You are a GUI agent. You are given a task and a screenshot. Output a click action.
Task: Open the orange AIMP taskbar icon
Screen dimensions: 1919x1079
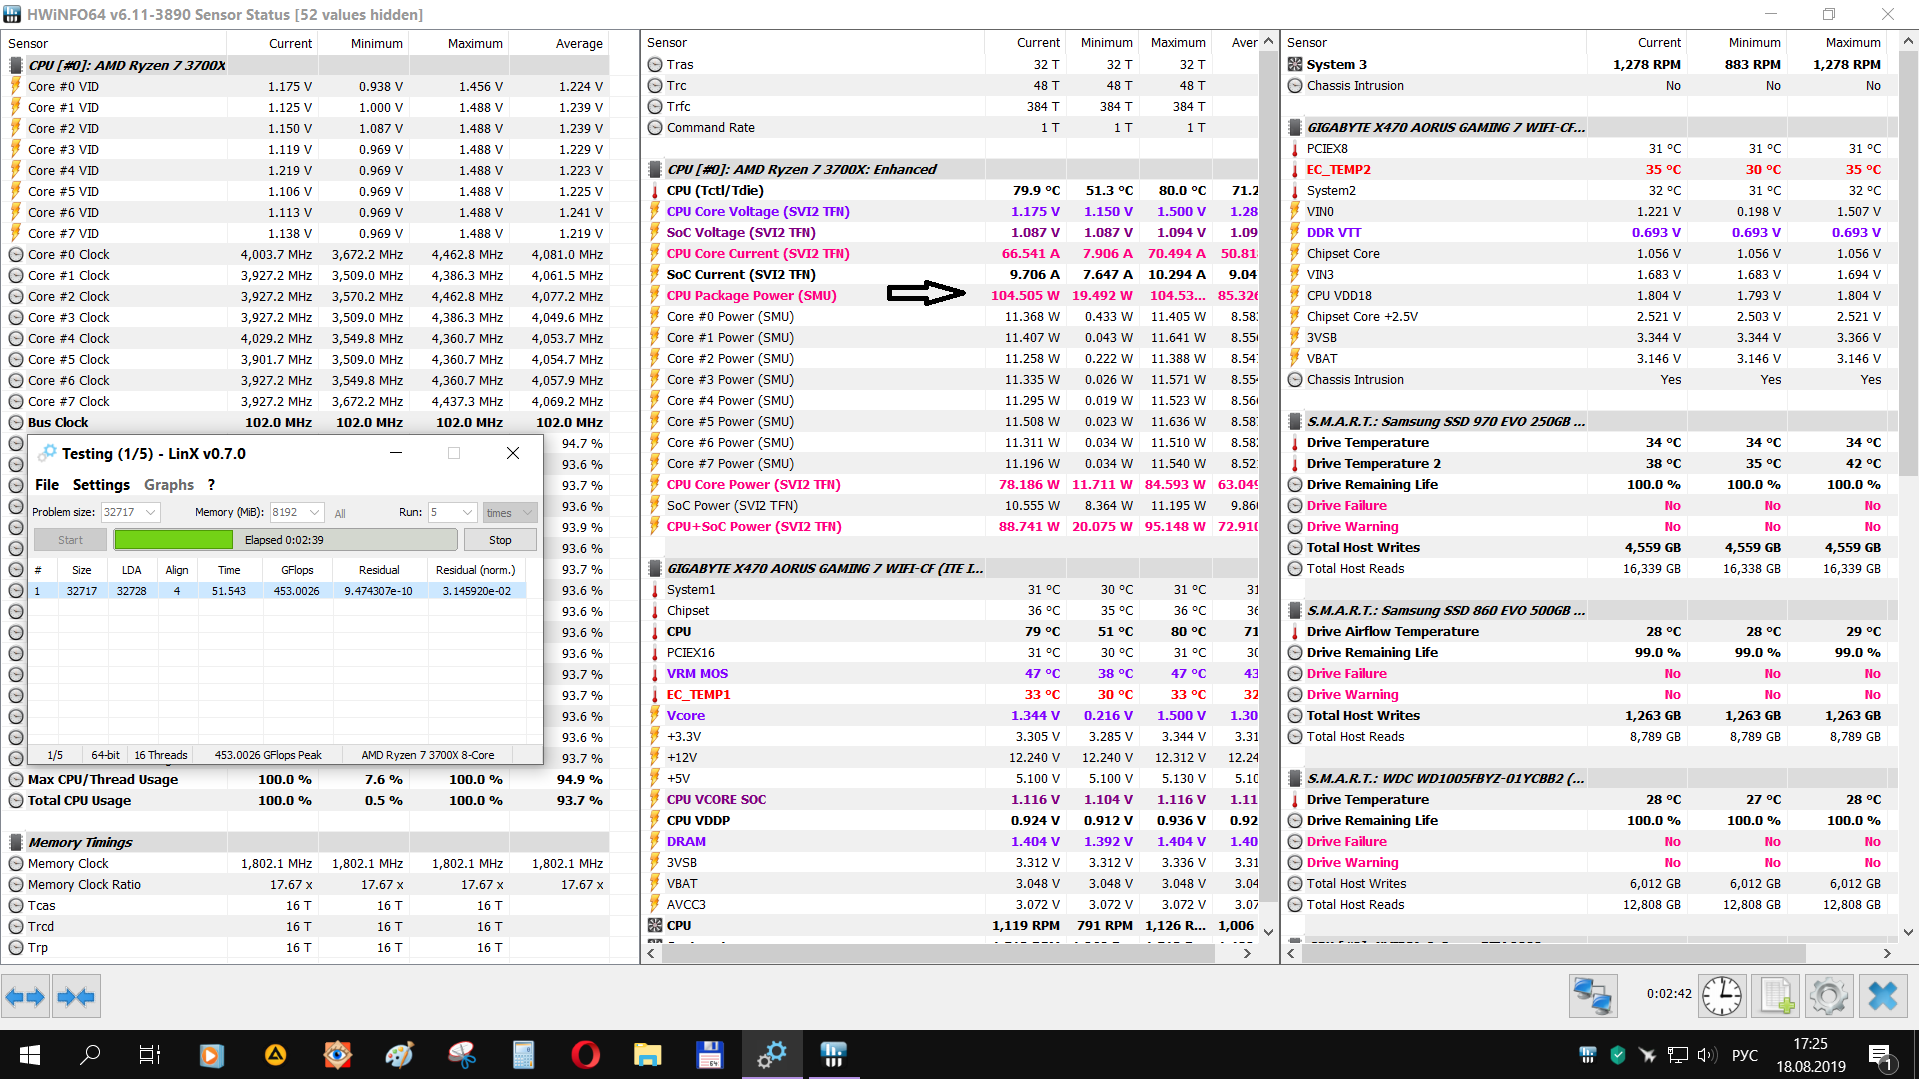275,1055
